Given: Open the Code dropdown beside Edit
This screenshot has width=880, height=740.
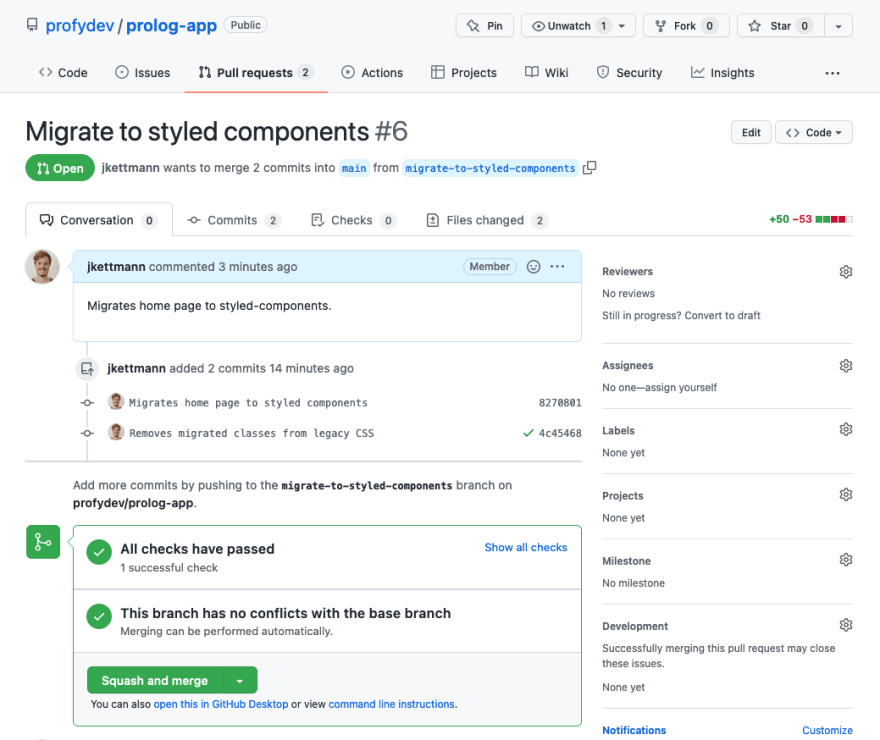Looking at the screenshot, I should [814, 132].
